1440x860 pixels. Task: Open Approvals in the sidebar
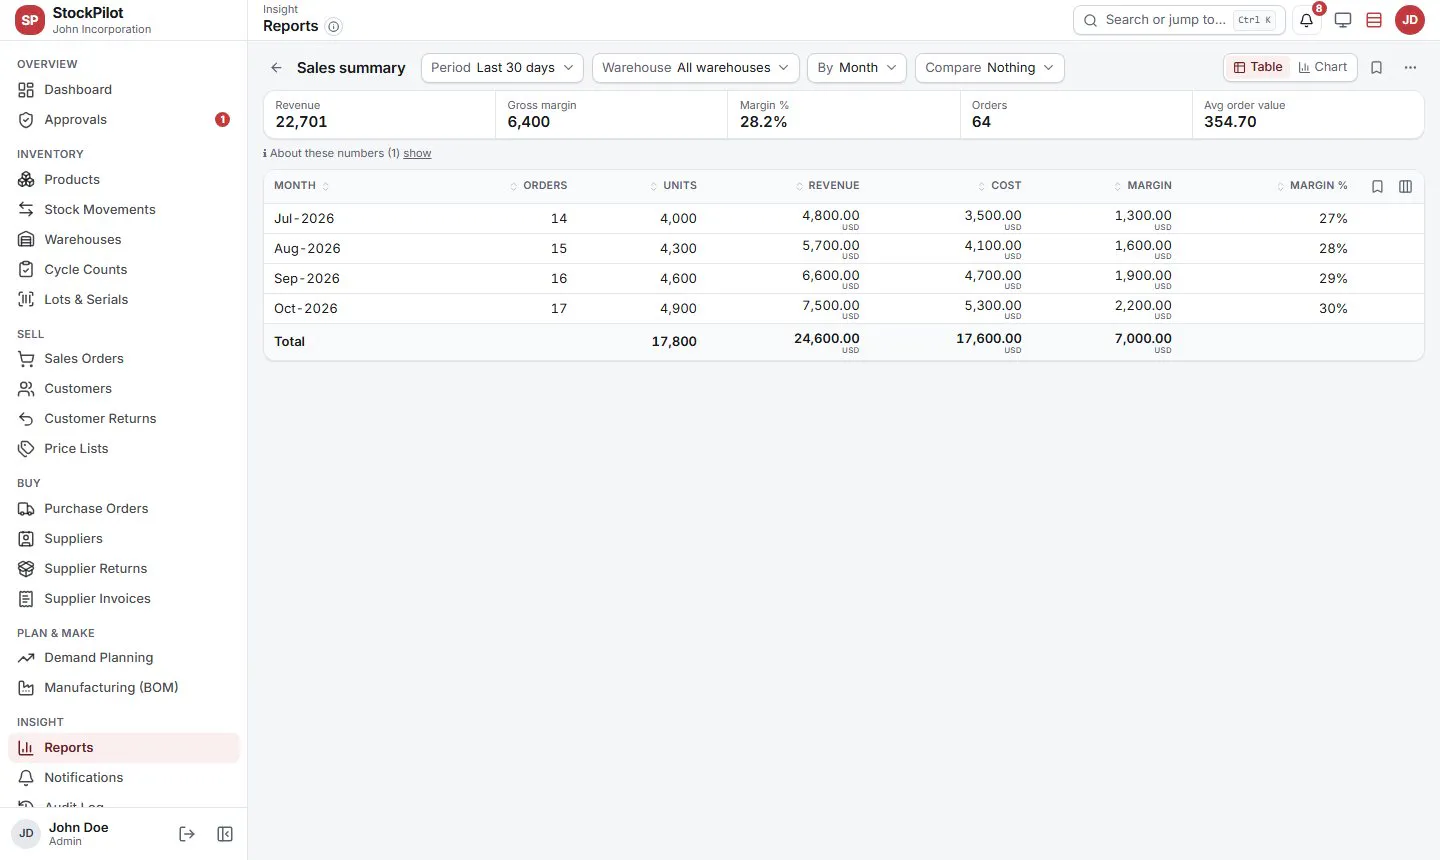124,120
